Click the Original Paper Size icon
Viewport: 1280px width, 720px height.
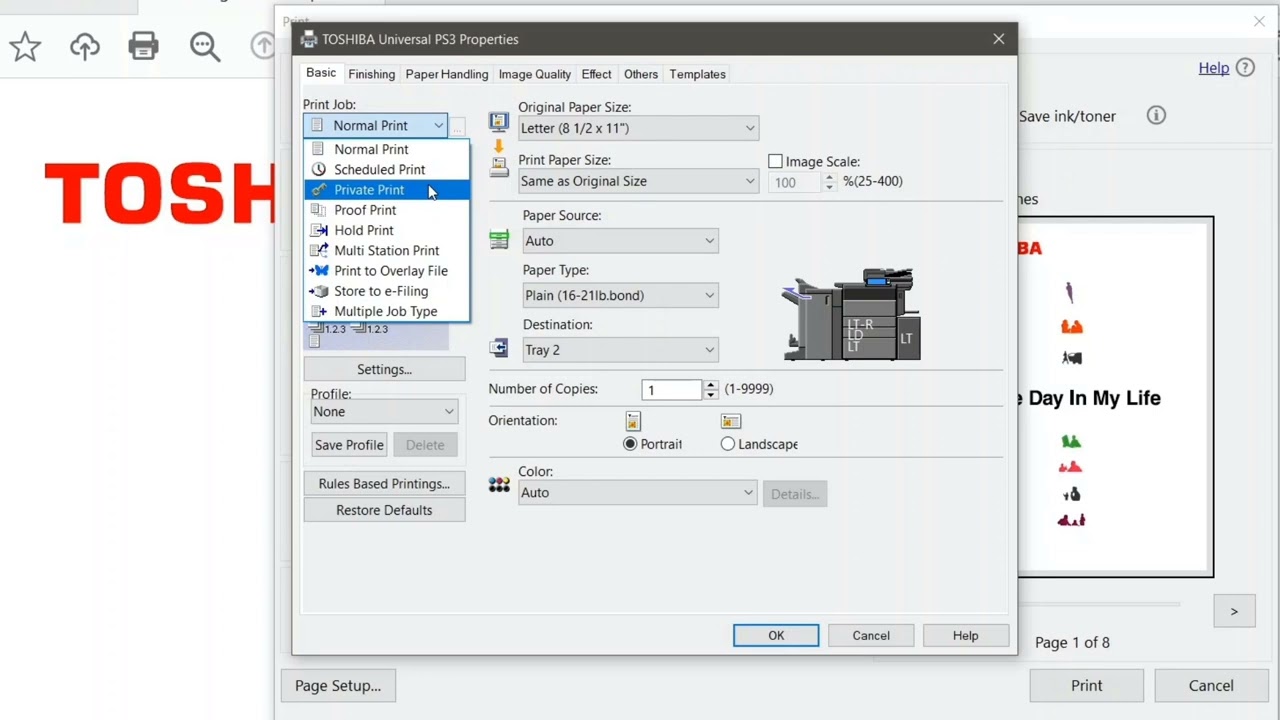point(498,123)
